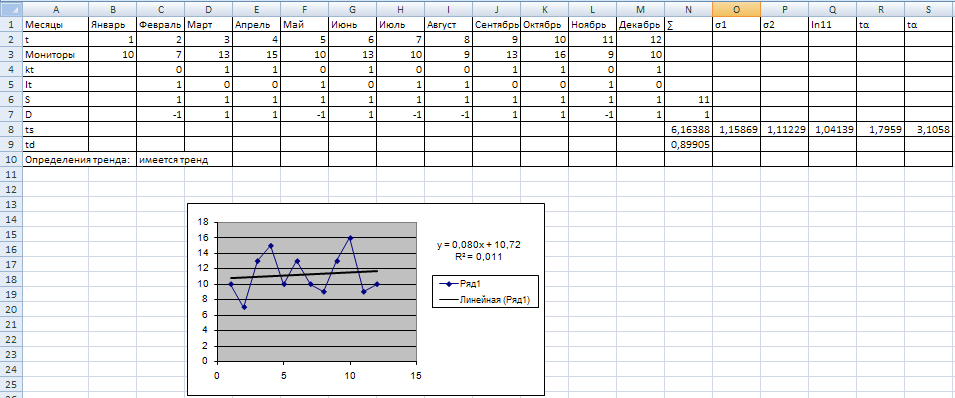Select cell with value 1,7959
The image size is (955, 398).
tap(880, 129)
